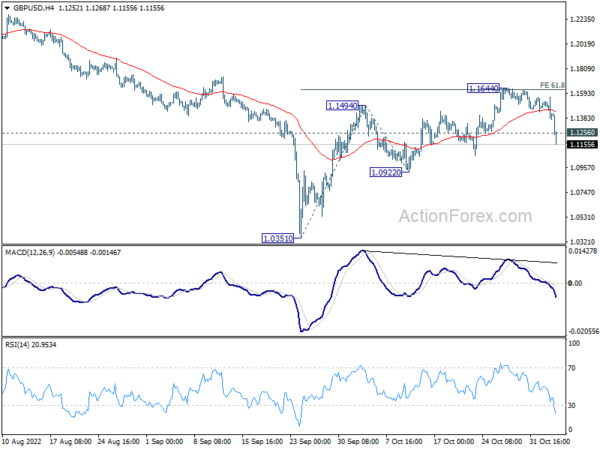600x450 pixels.
Task: Click the RSI(14) 20.9534 indicator title
Action: pyautogui.click(x=31, y=345)
